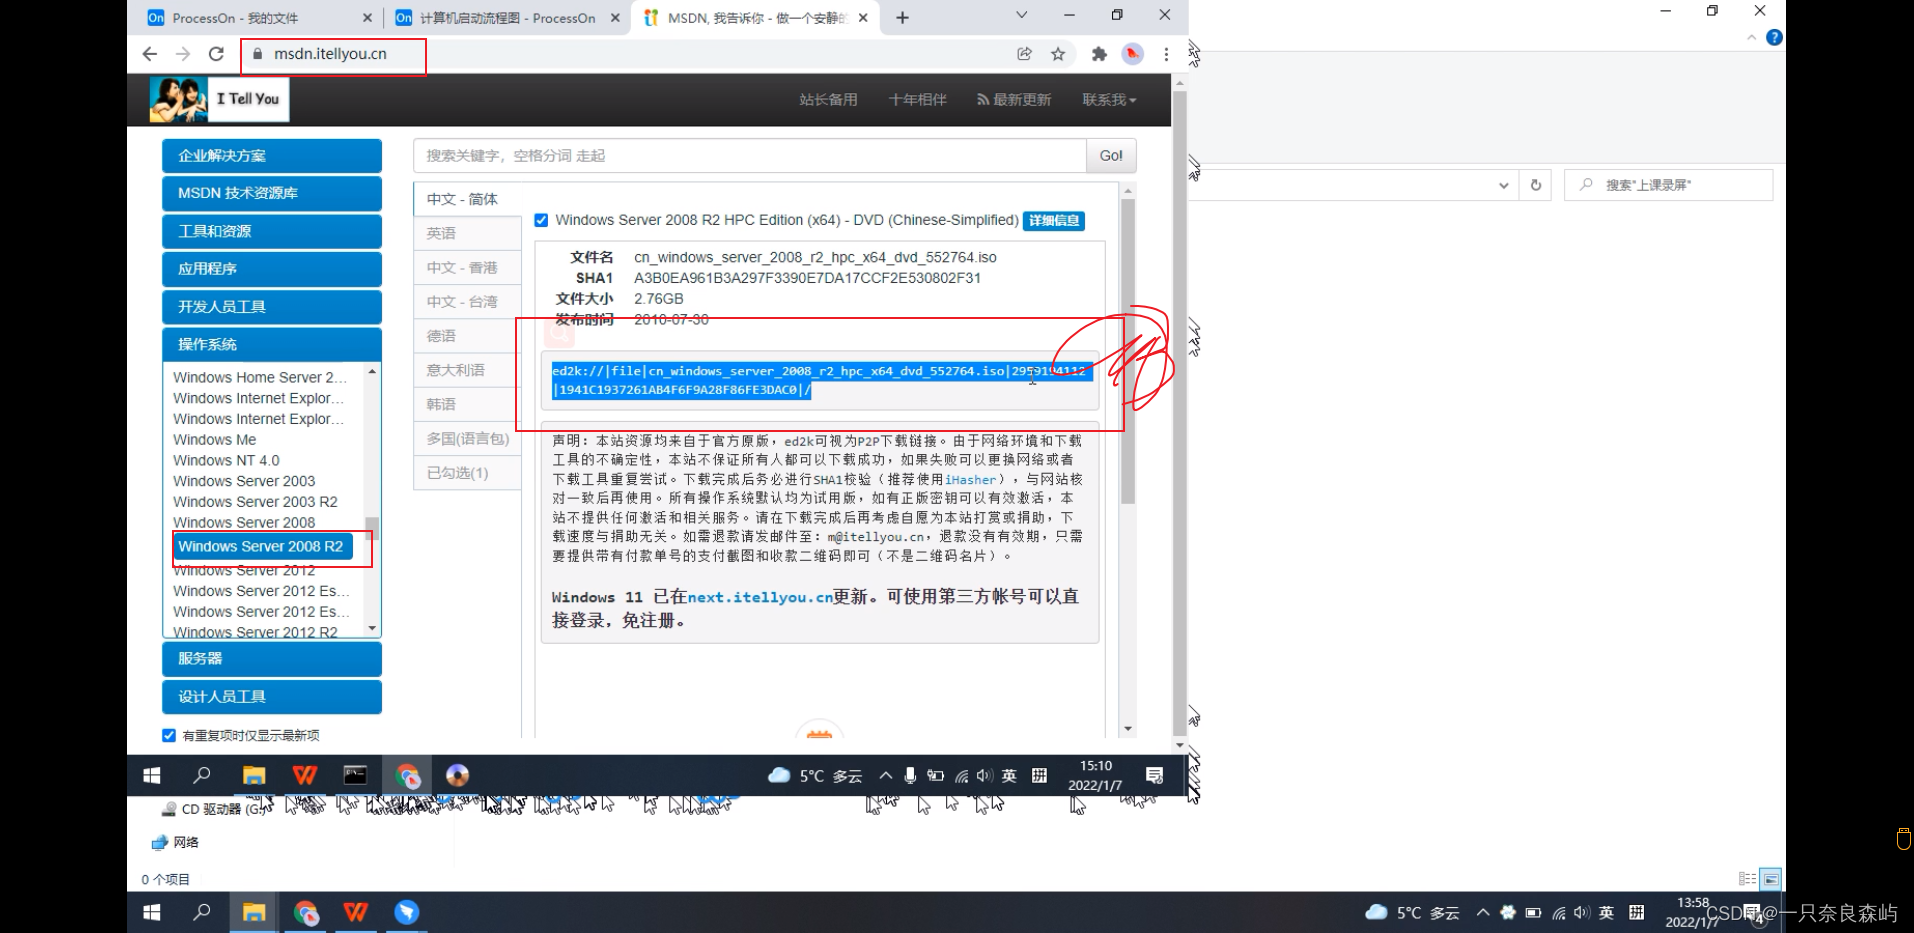The width and height of the screenshot is (1914, 933).
Task: Open 已勾选(1) tab
Action: 467,473
